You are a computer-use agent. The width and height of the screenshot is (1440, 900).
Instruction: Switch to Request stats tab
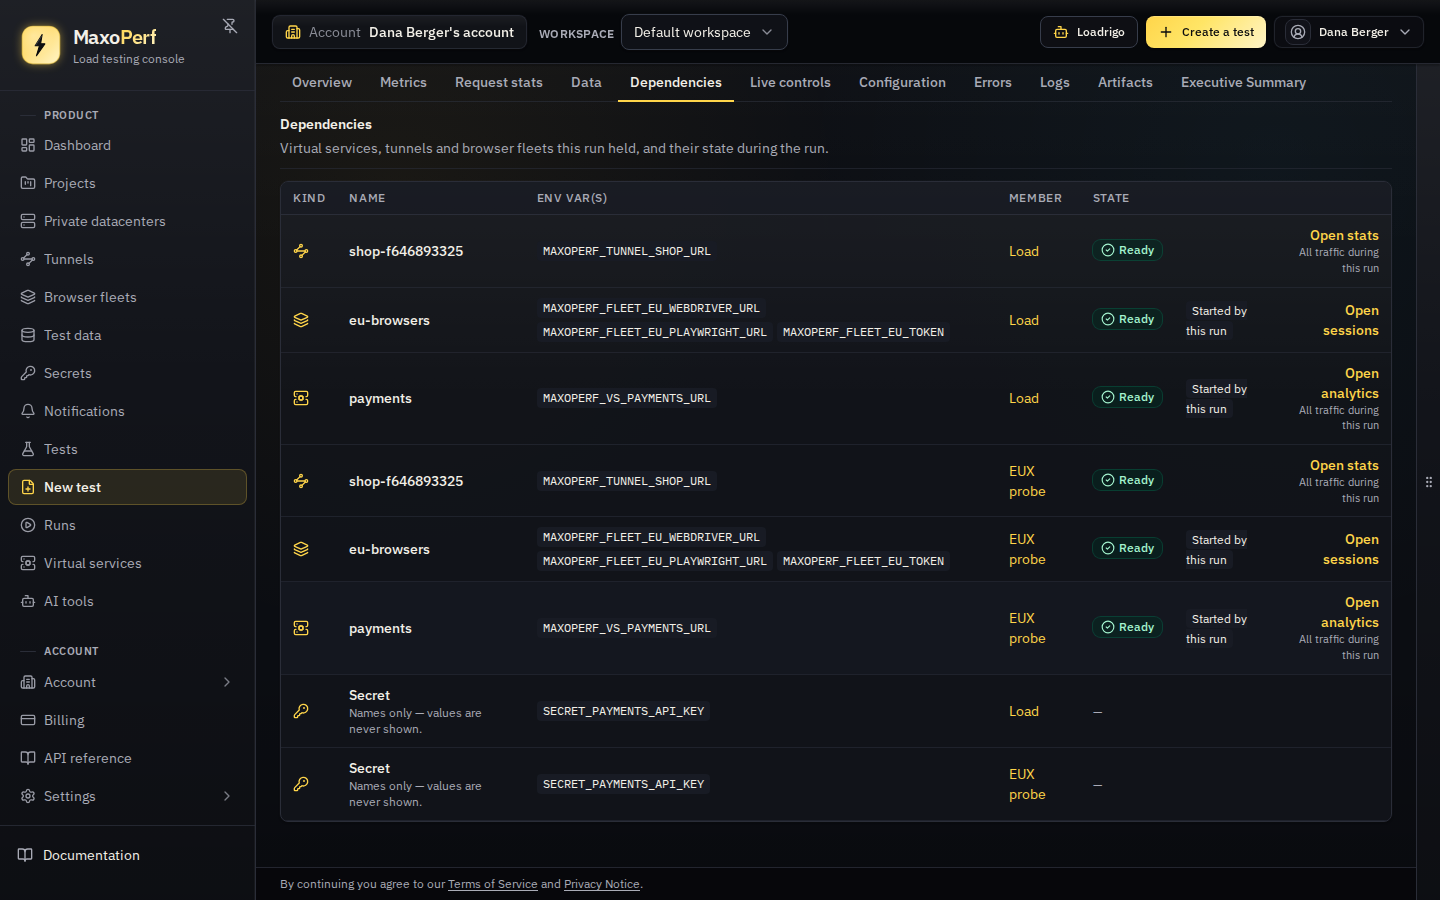pyautogui.click(x=499, y=82)
